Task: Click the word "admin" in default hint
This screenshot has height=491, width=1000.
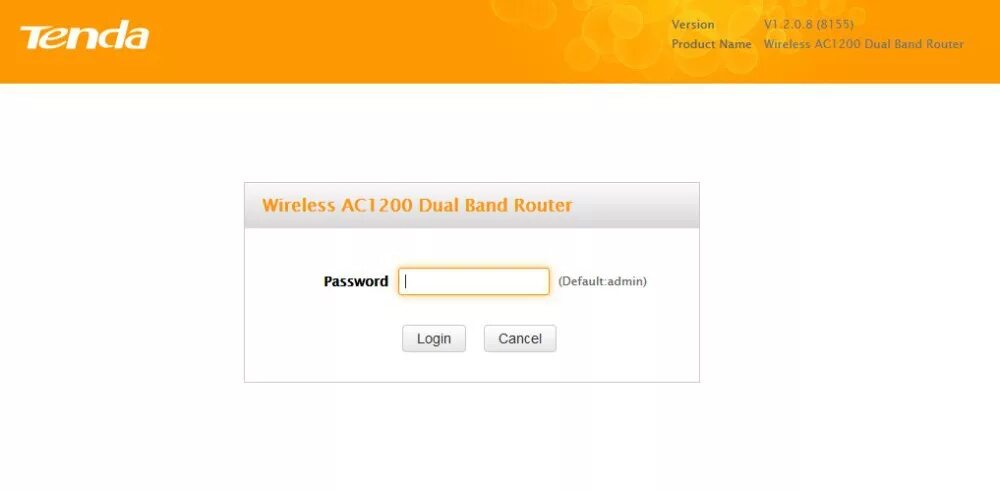Action: coord(625,281)
